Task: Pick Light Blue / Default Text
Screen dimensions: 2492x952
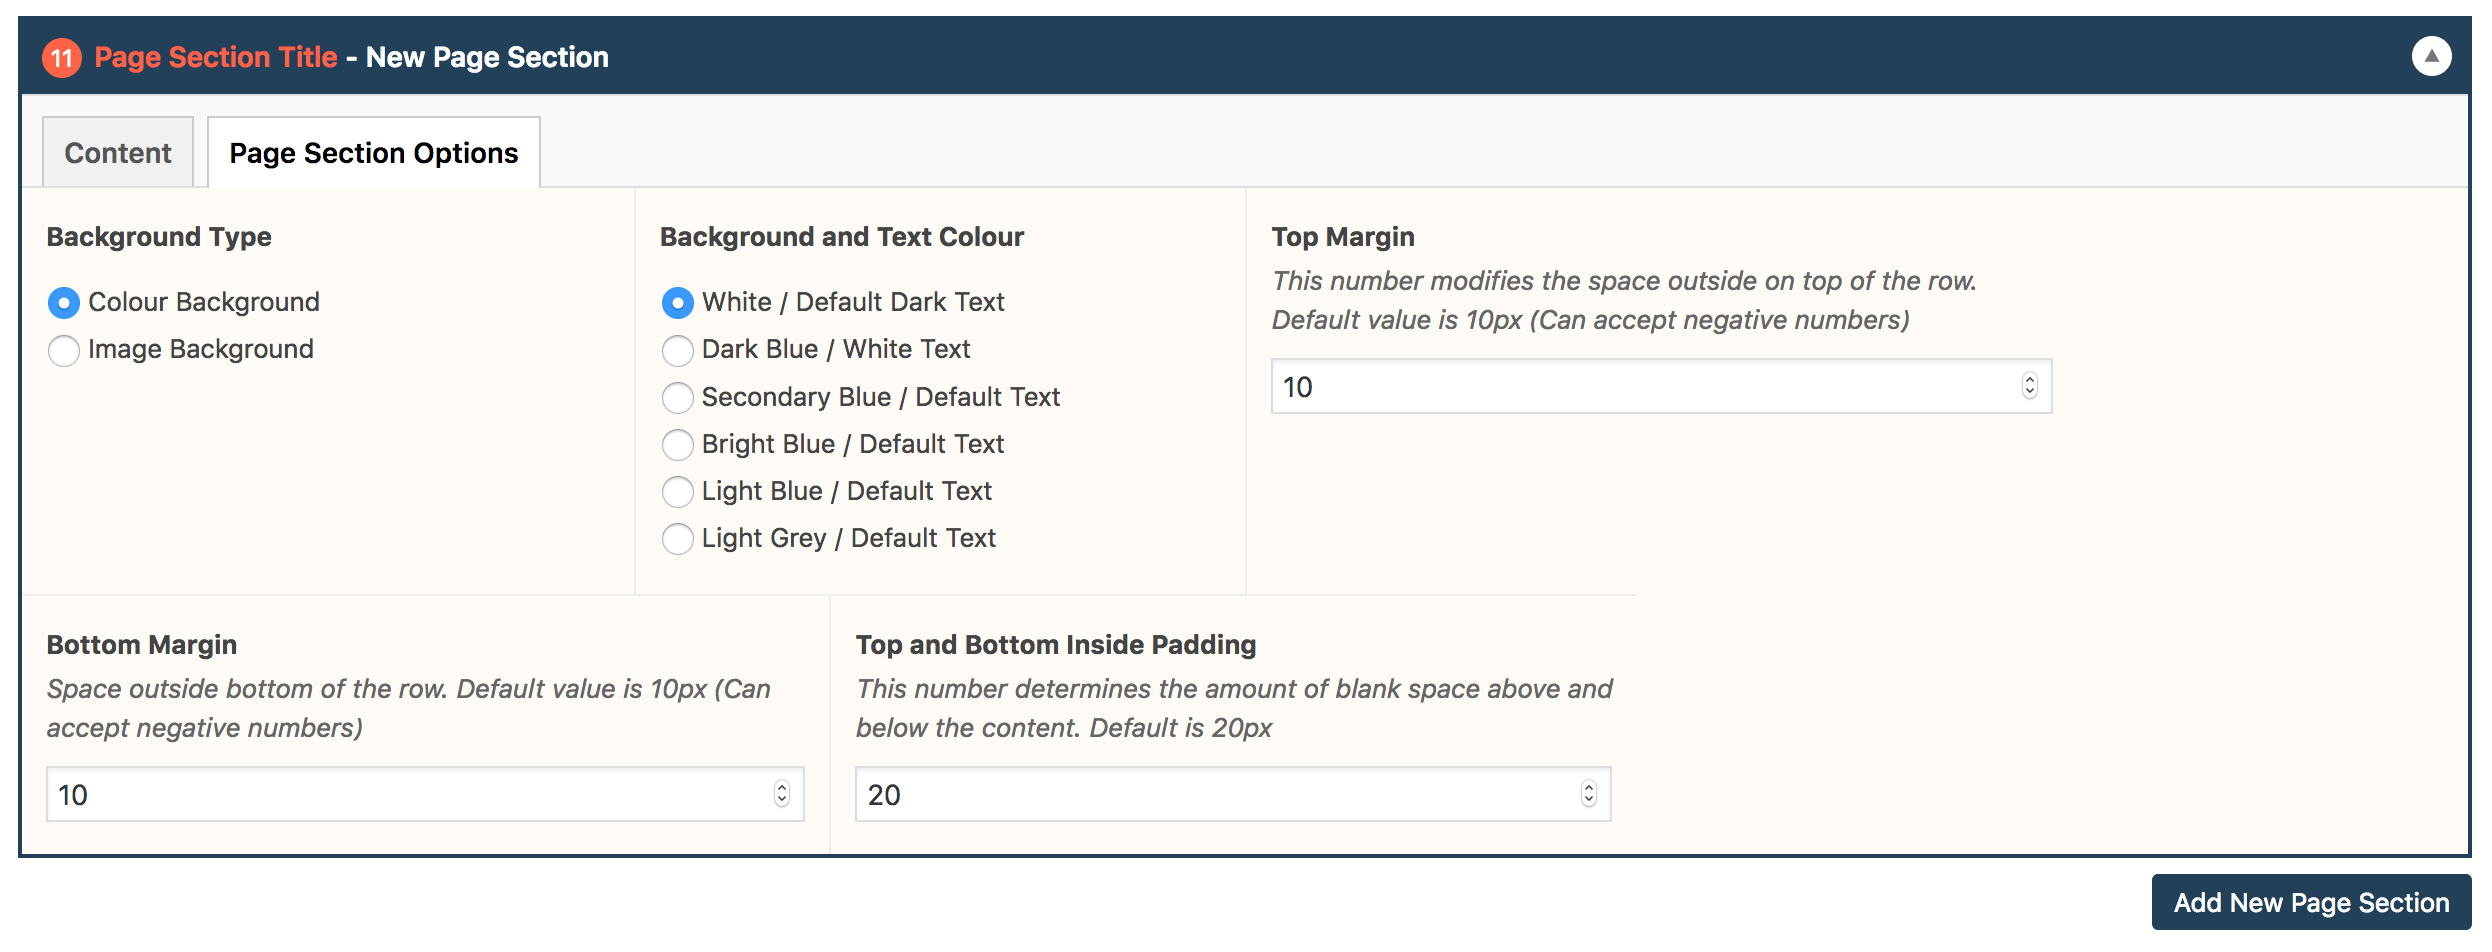Action: [x=678, y=491]
